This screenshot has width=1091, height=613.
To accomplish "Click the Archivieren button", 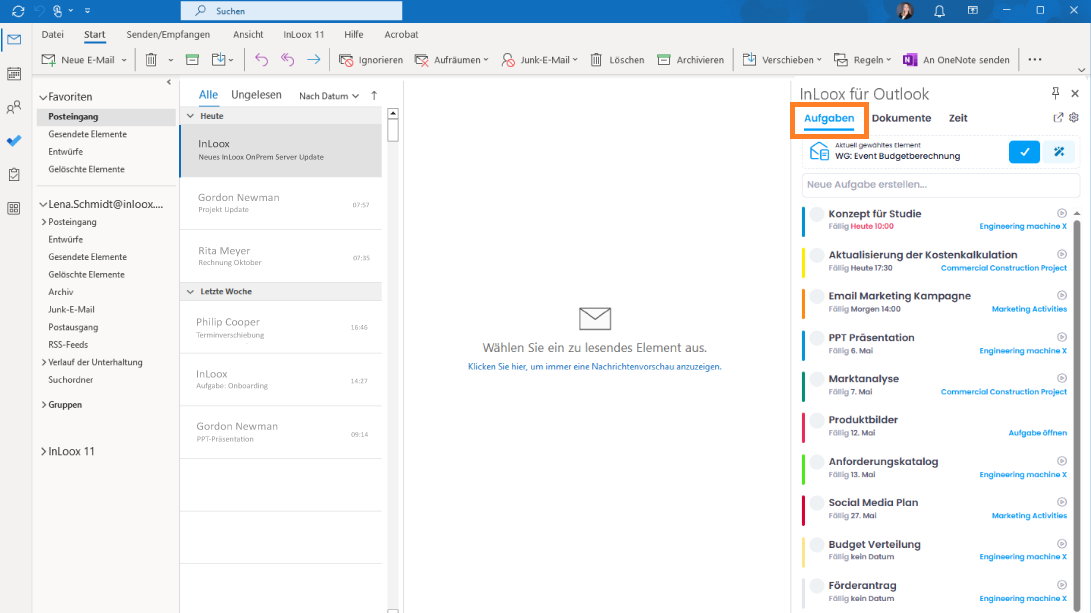I will pos(691,60).
